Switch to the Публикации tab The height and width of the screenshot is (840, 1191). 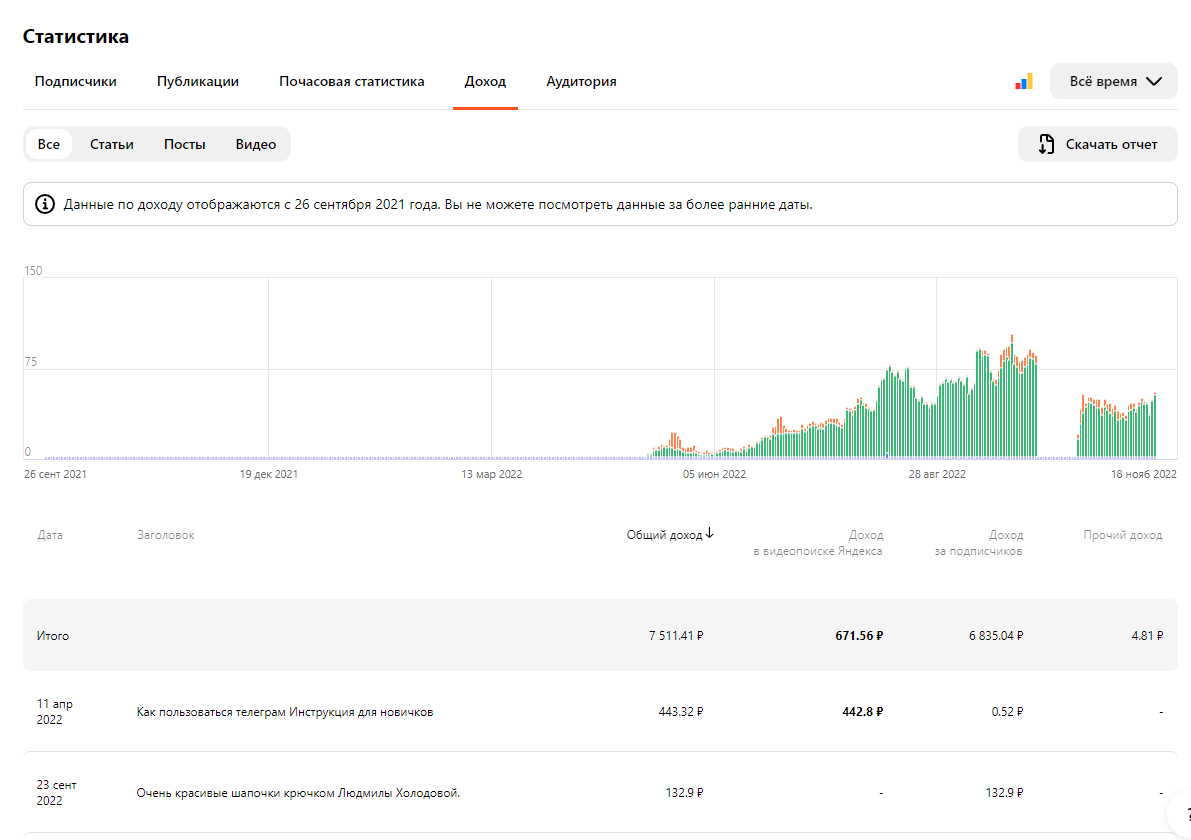(197, 81)
